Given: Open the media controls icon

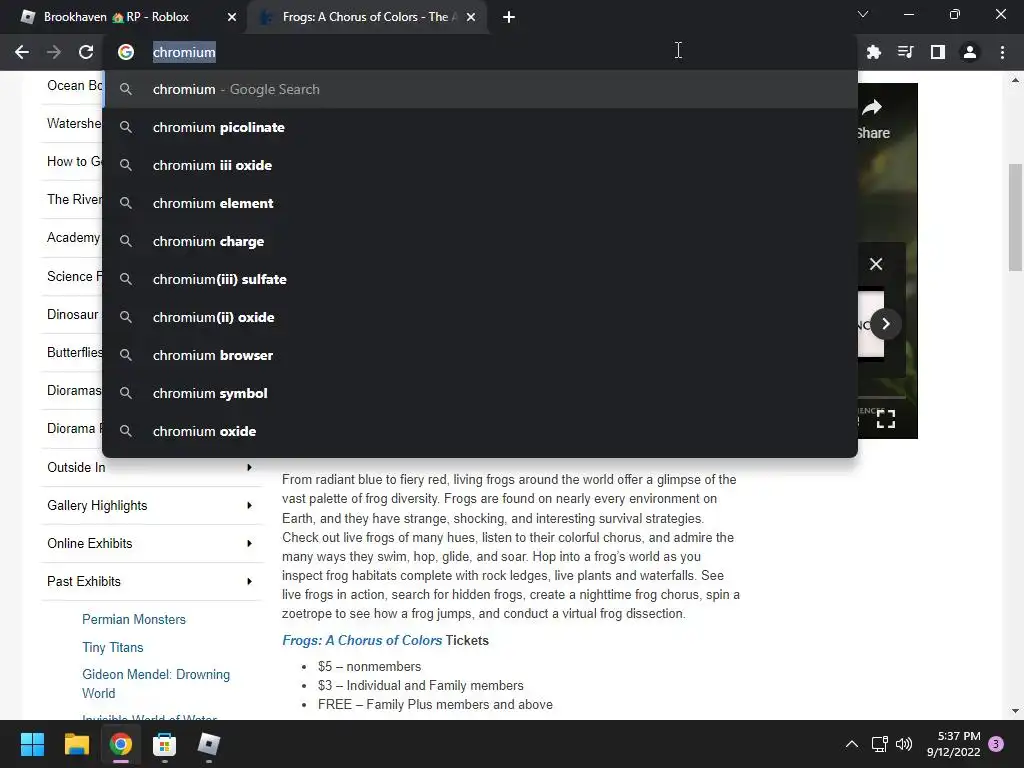Looking at the screenshot, I should [x=905, y=52].
